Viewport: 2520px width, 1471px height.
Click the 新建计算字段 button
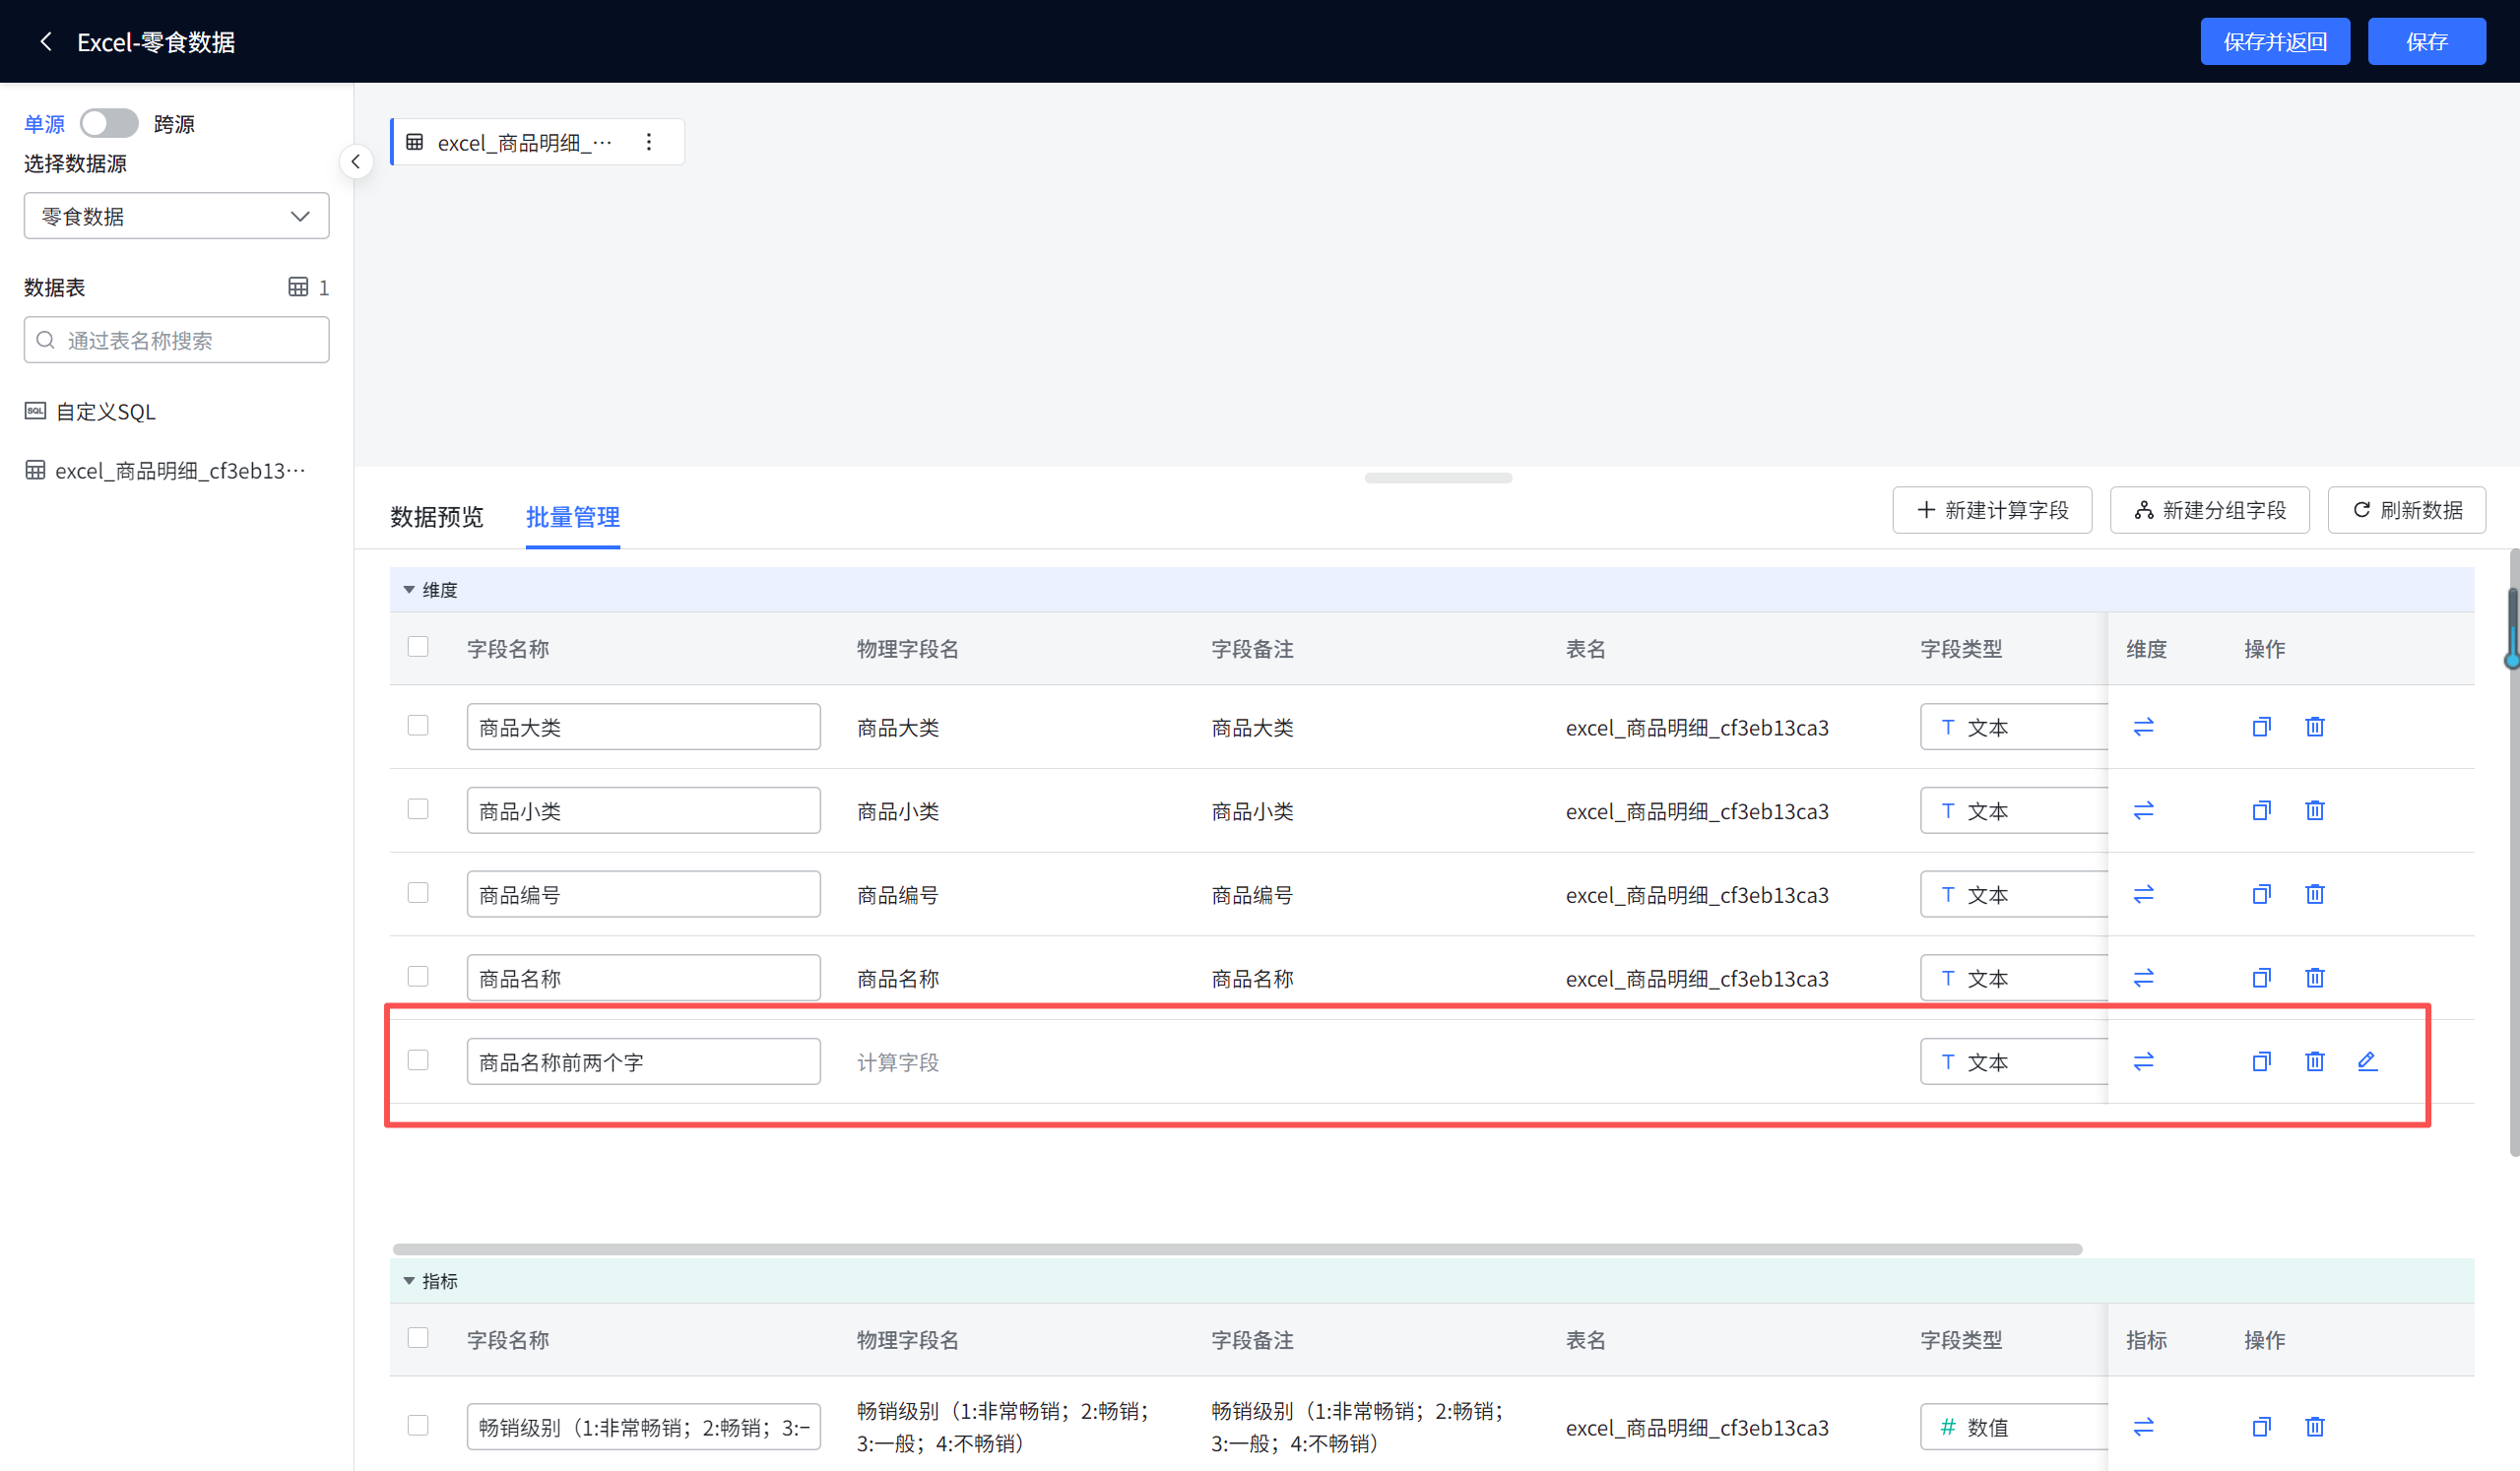tap(1991, 510)
